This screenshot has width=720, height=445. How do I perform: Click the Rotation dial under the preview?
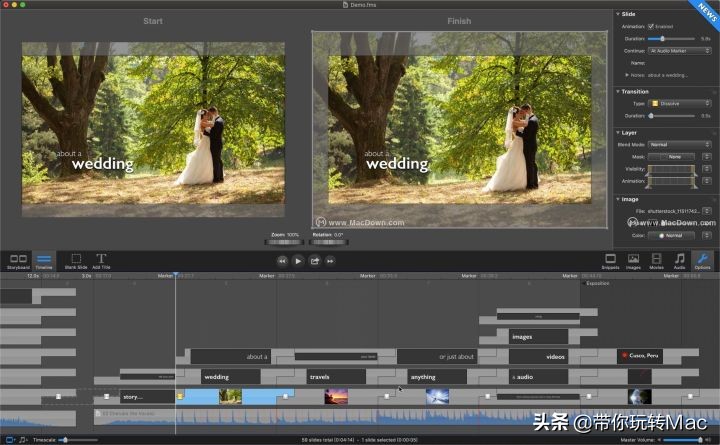[329, 242]
